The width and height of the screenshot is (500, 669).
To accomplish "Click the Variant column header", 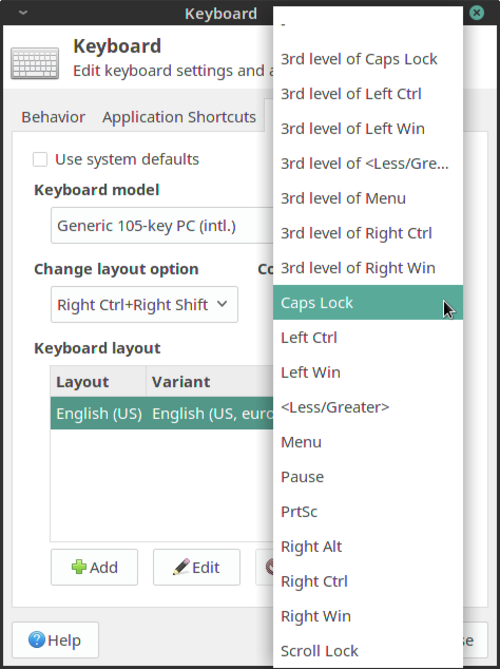I will (x=210, y=381).
